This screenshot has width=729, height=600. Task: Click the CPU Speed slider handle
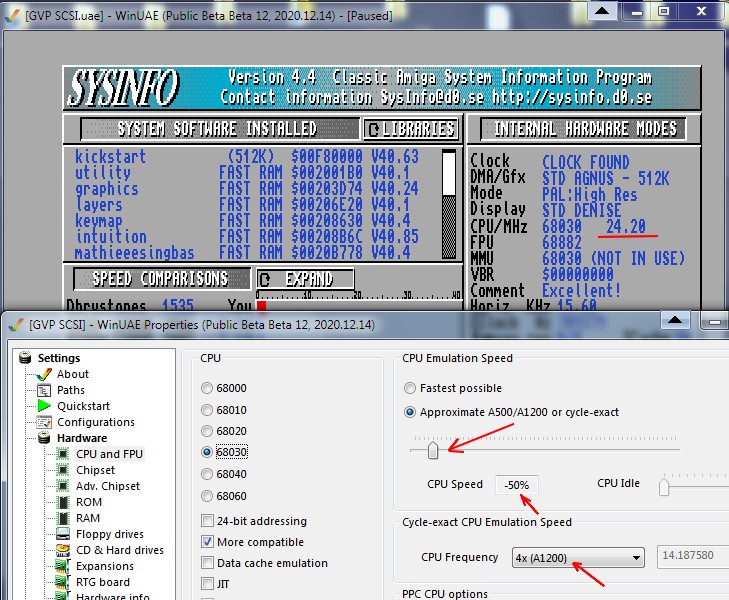(433, 451)
